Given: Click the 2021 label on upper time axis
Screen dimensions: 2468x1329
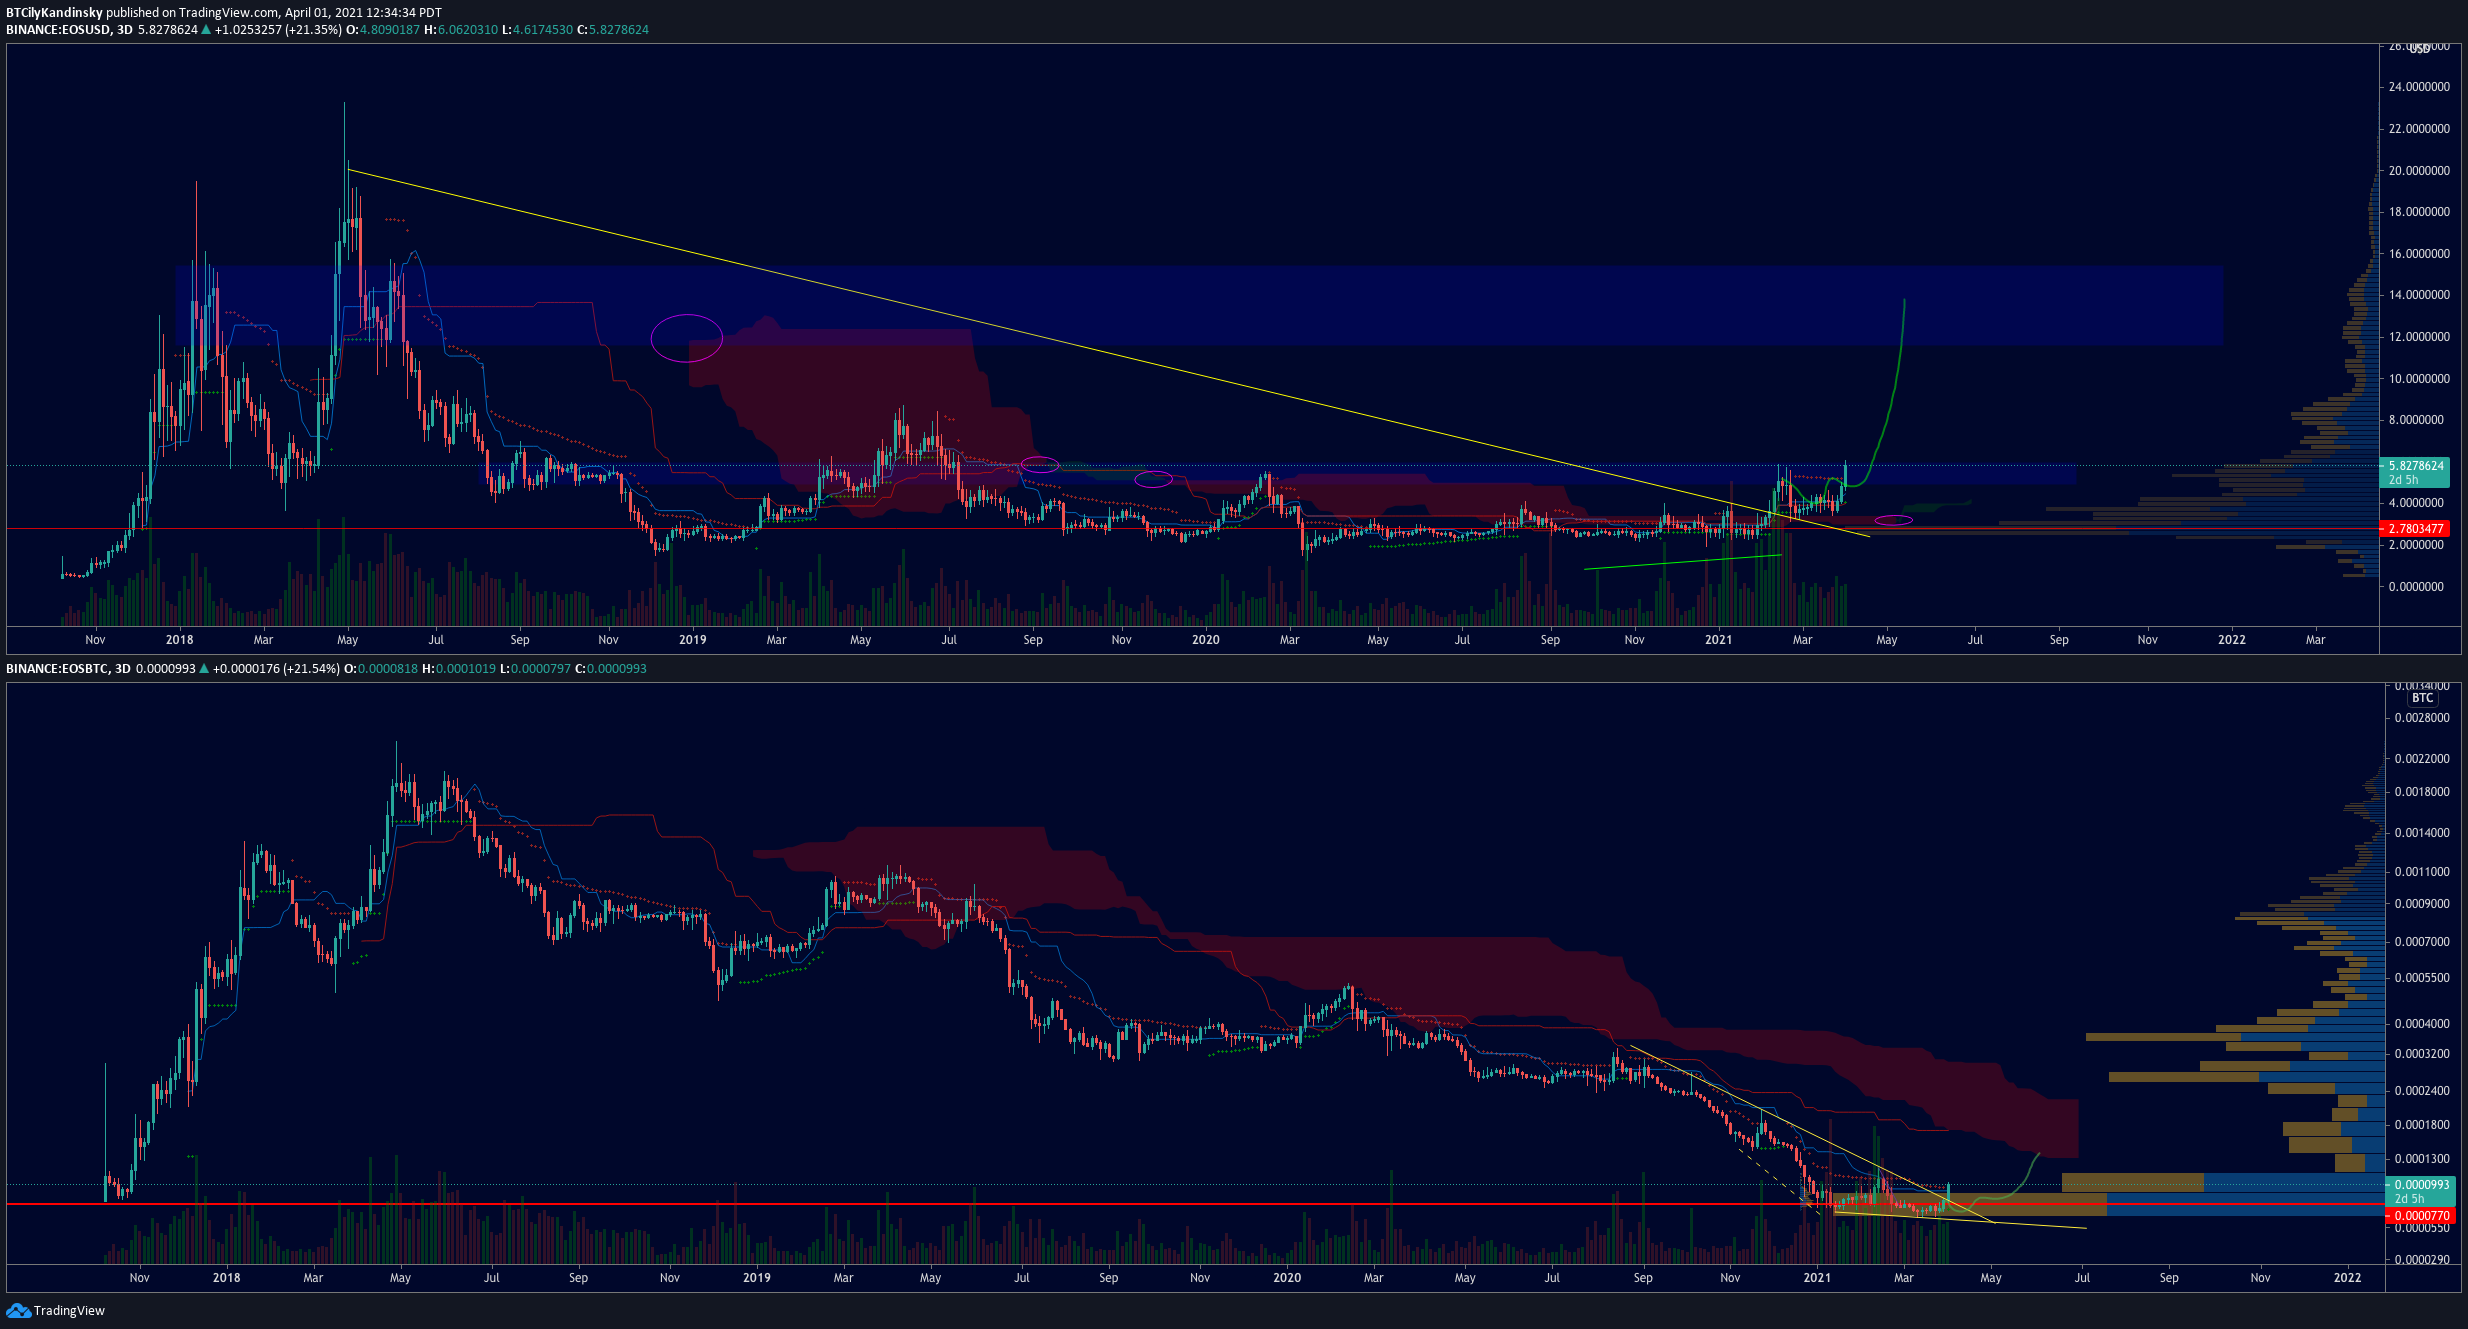Looking at the screenshot, I should (1718, 640).
